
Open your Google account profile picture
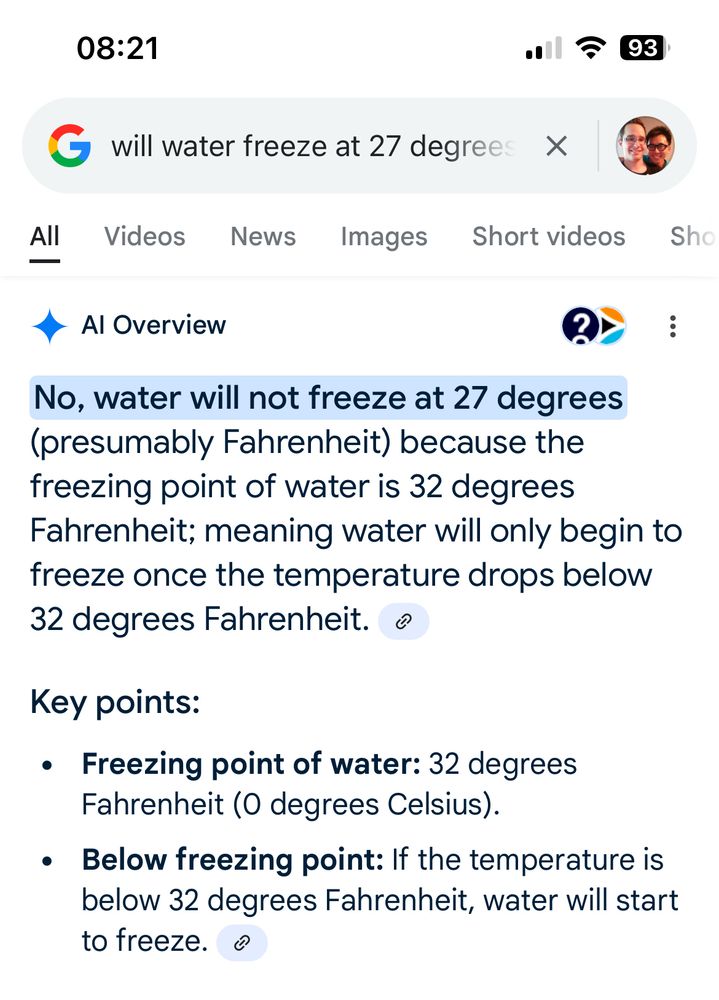click(644, 145)
